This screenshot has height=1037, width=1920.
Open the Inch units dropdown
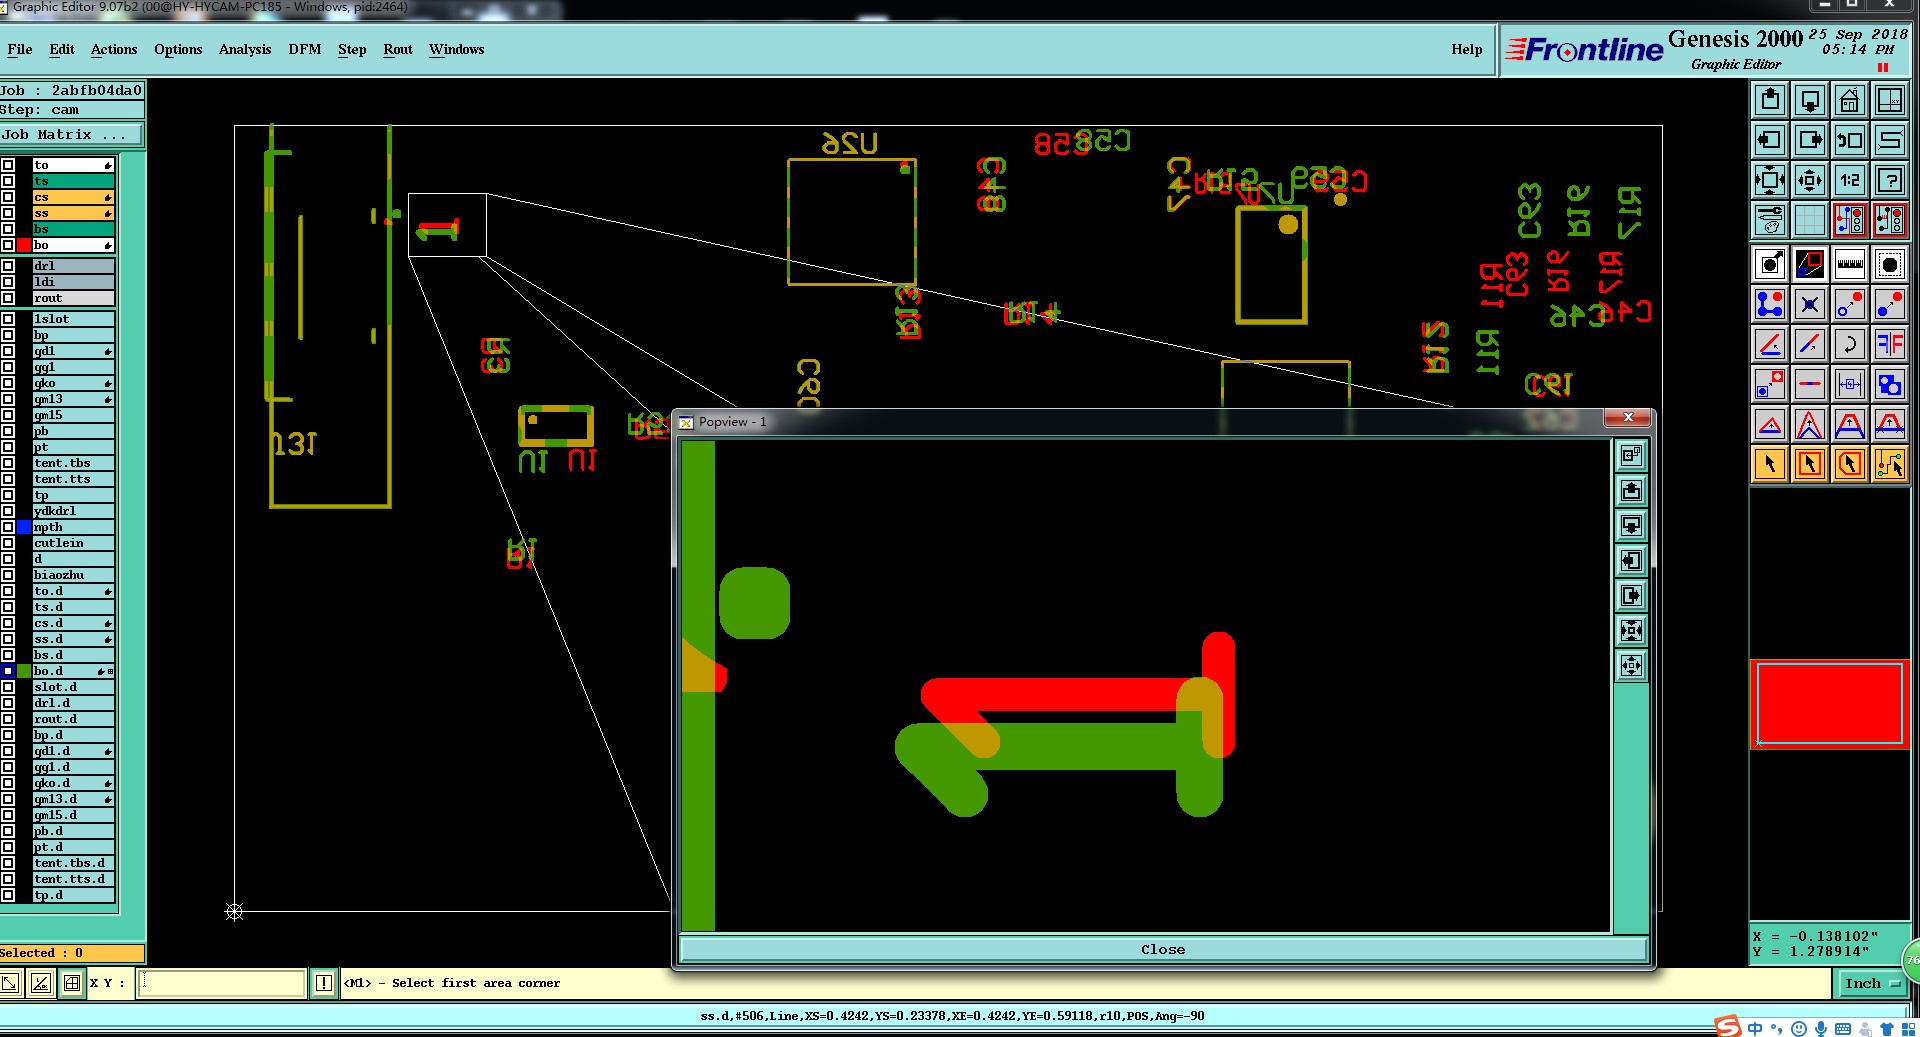(1872, 983)
